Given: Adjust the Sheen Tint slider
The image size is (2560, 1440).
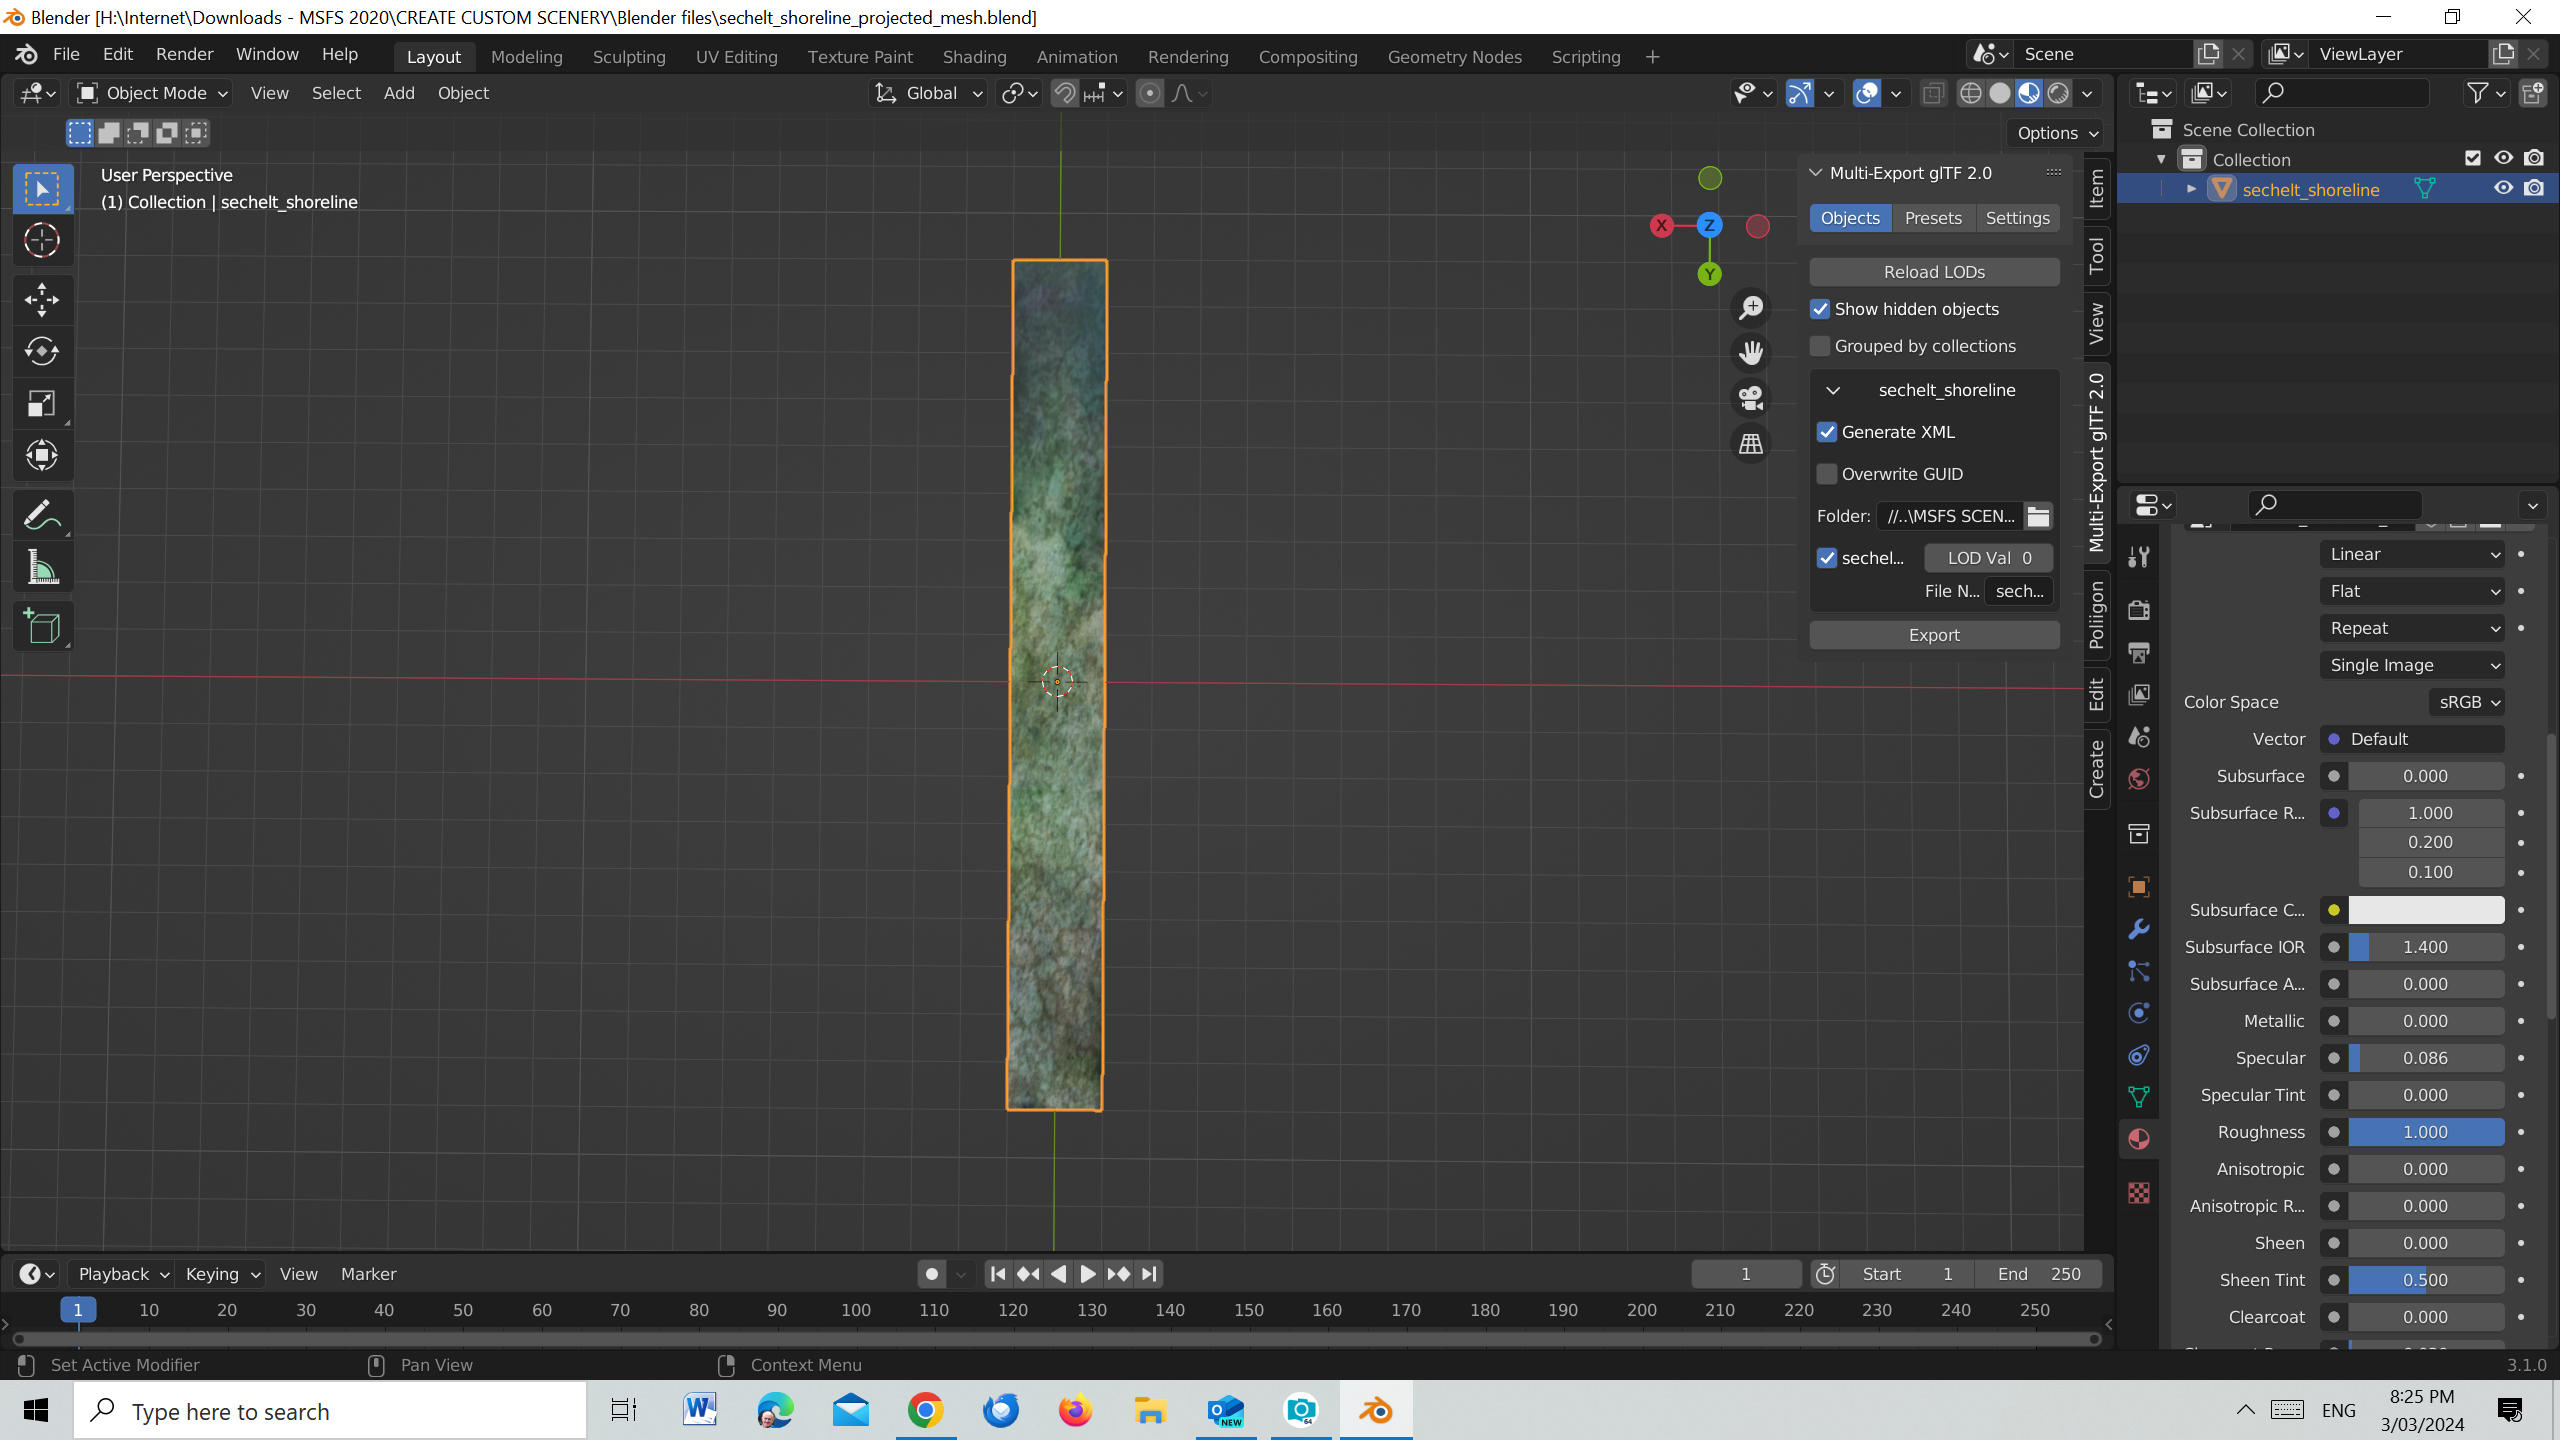Looking at the screenshot, I should [2425, 1280].
